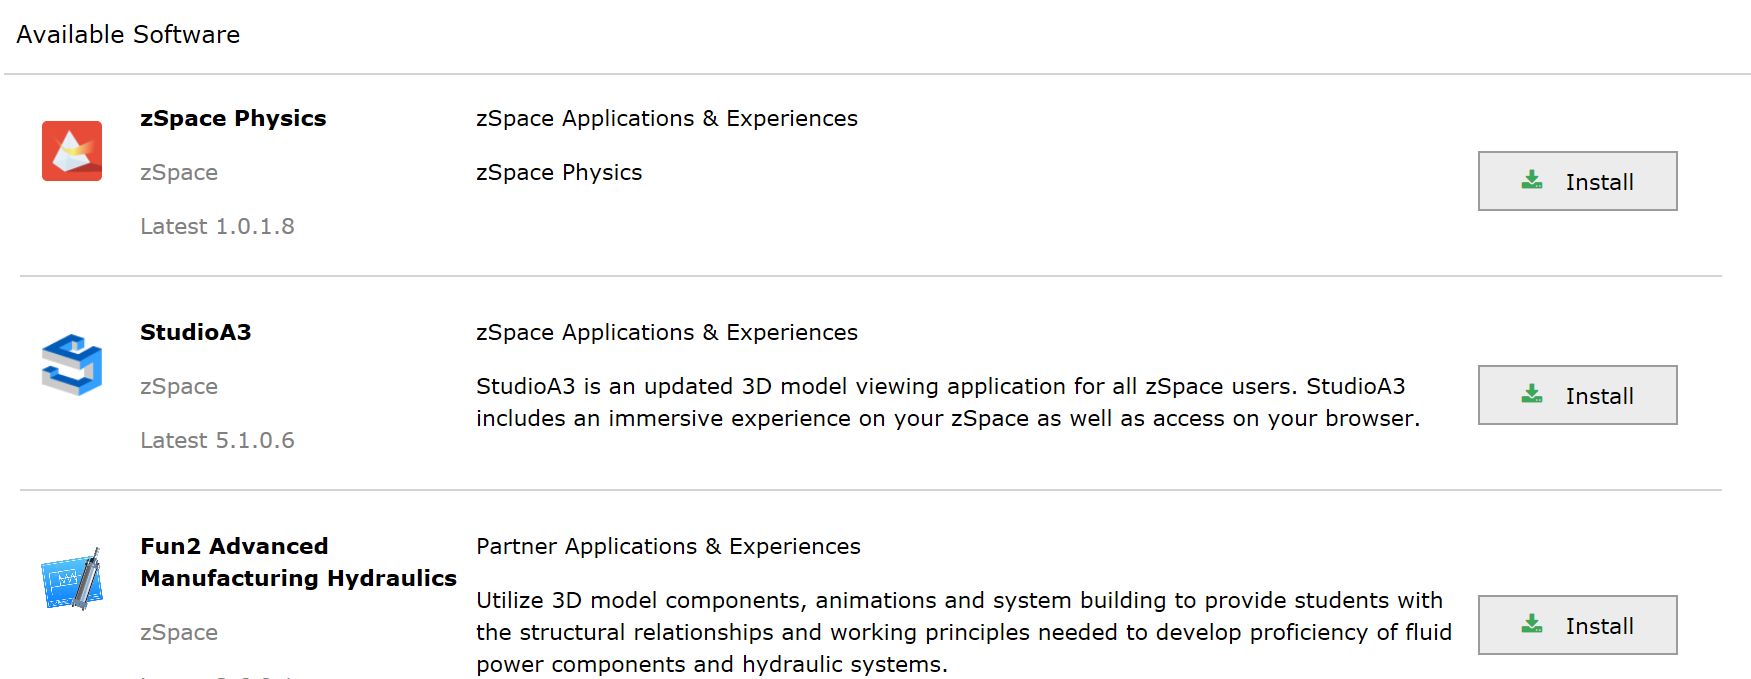Select the Latest 1.0.1.8 version label

coord(217,226)
